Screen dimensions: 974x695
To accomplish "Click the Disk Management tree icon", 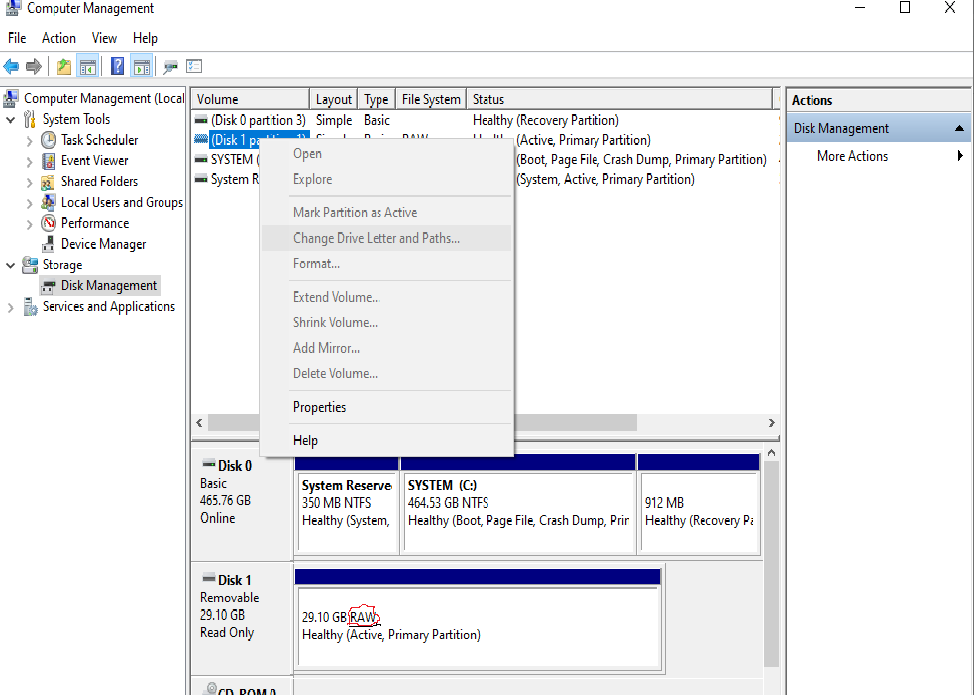I will [x=48, y=286].
